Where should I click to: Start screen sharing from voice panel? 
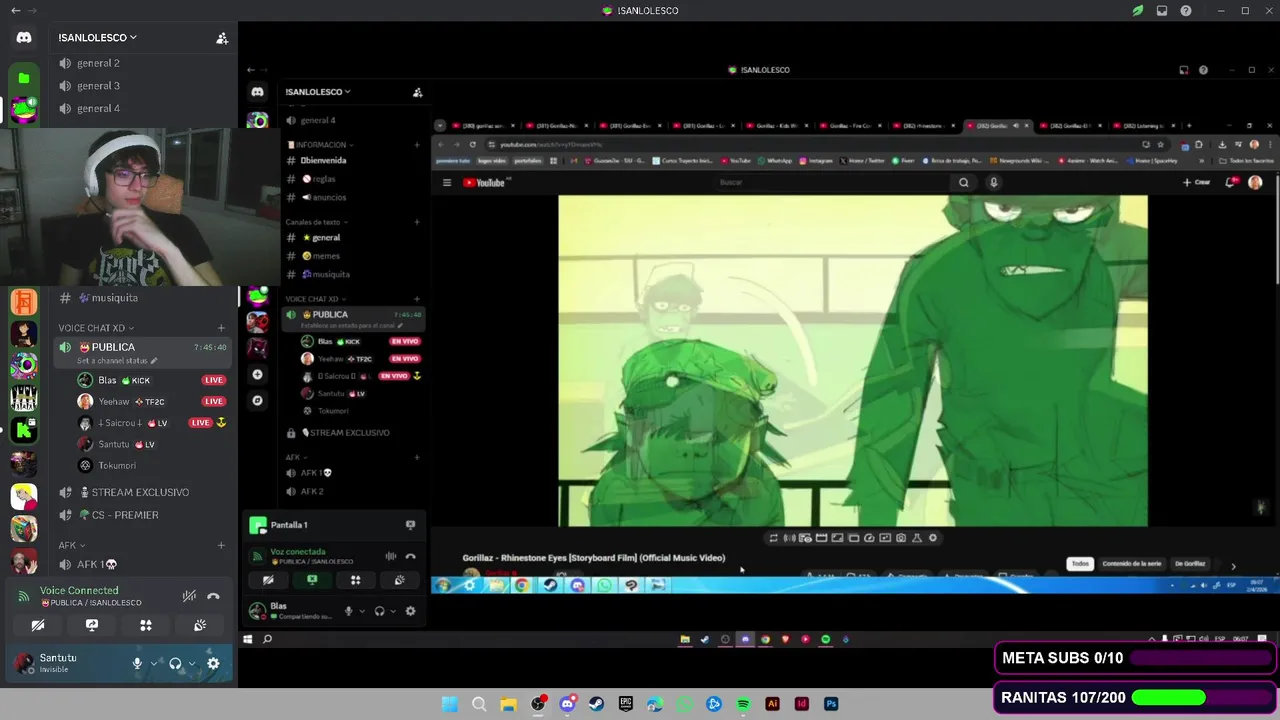tap(92, 625)
